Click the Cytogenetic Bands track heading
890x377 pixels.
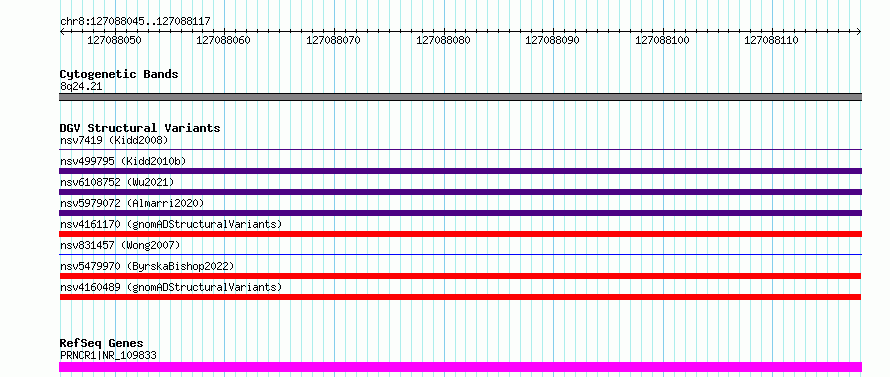[119, 74]
